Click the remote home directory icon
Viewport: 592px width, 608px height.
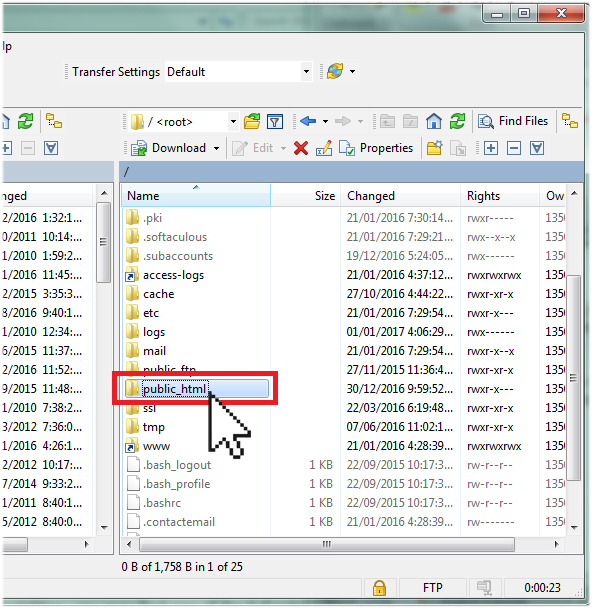coord(434,121)
